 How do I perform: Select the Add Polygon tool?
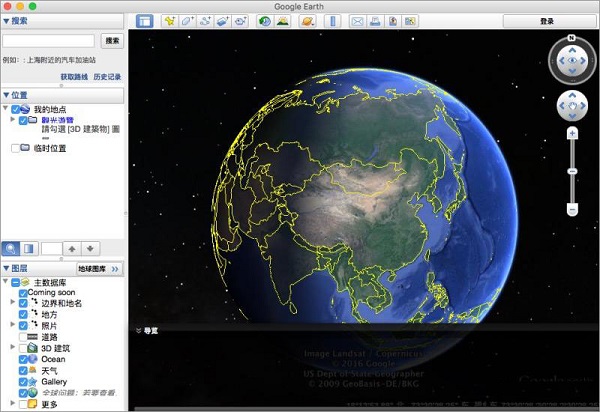click(187, 21)
